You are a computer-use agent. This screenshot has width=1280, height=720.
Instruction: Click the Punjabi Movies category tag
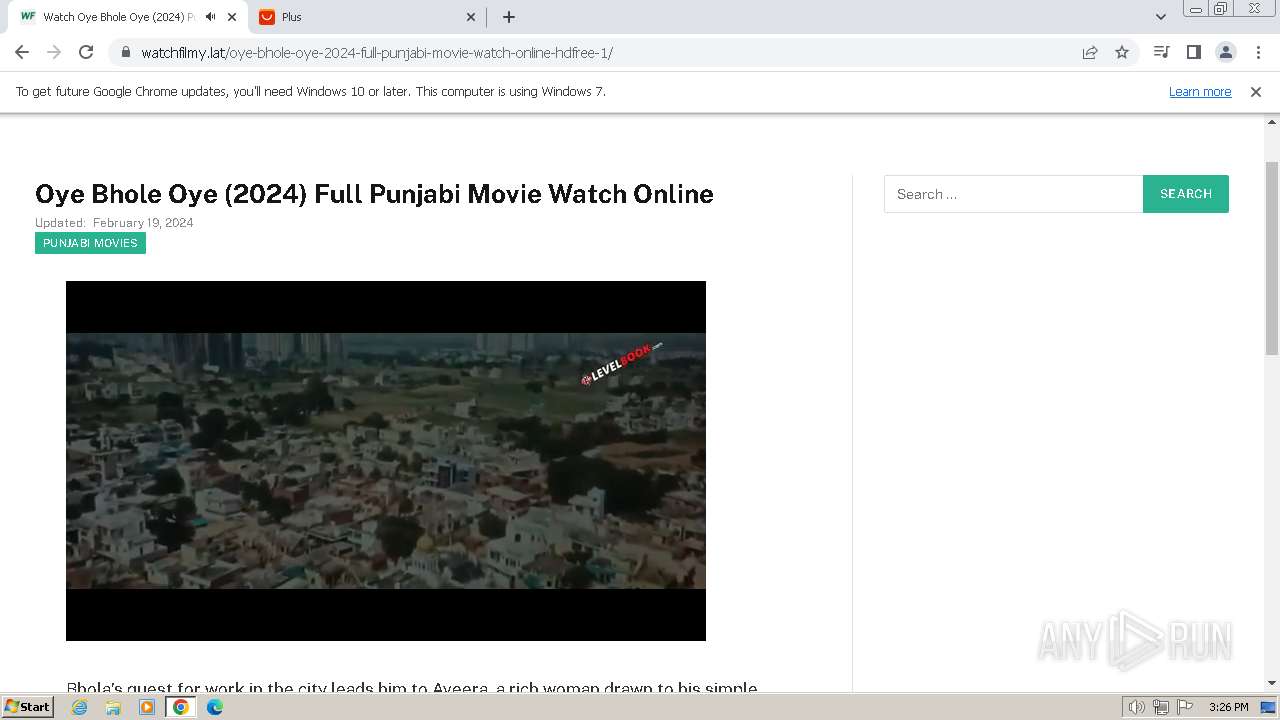tap(90, 243)
